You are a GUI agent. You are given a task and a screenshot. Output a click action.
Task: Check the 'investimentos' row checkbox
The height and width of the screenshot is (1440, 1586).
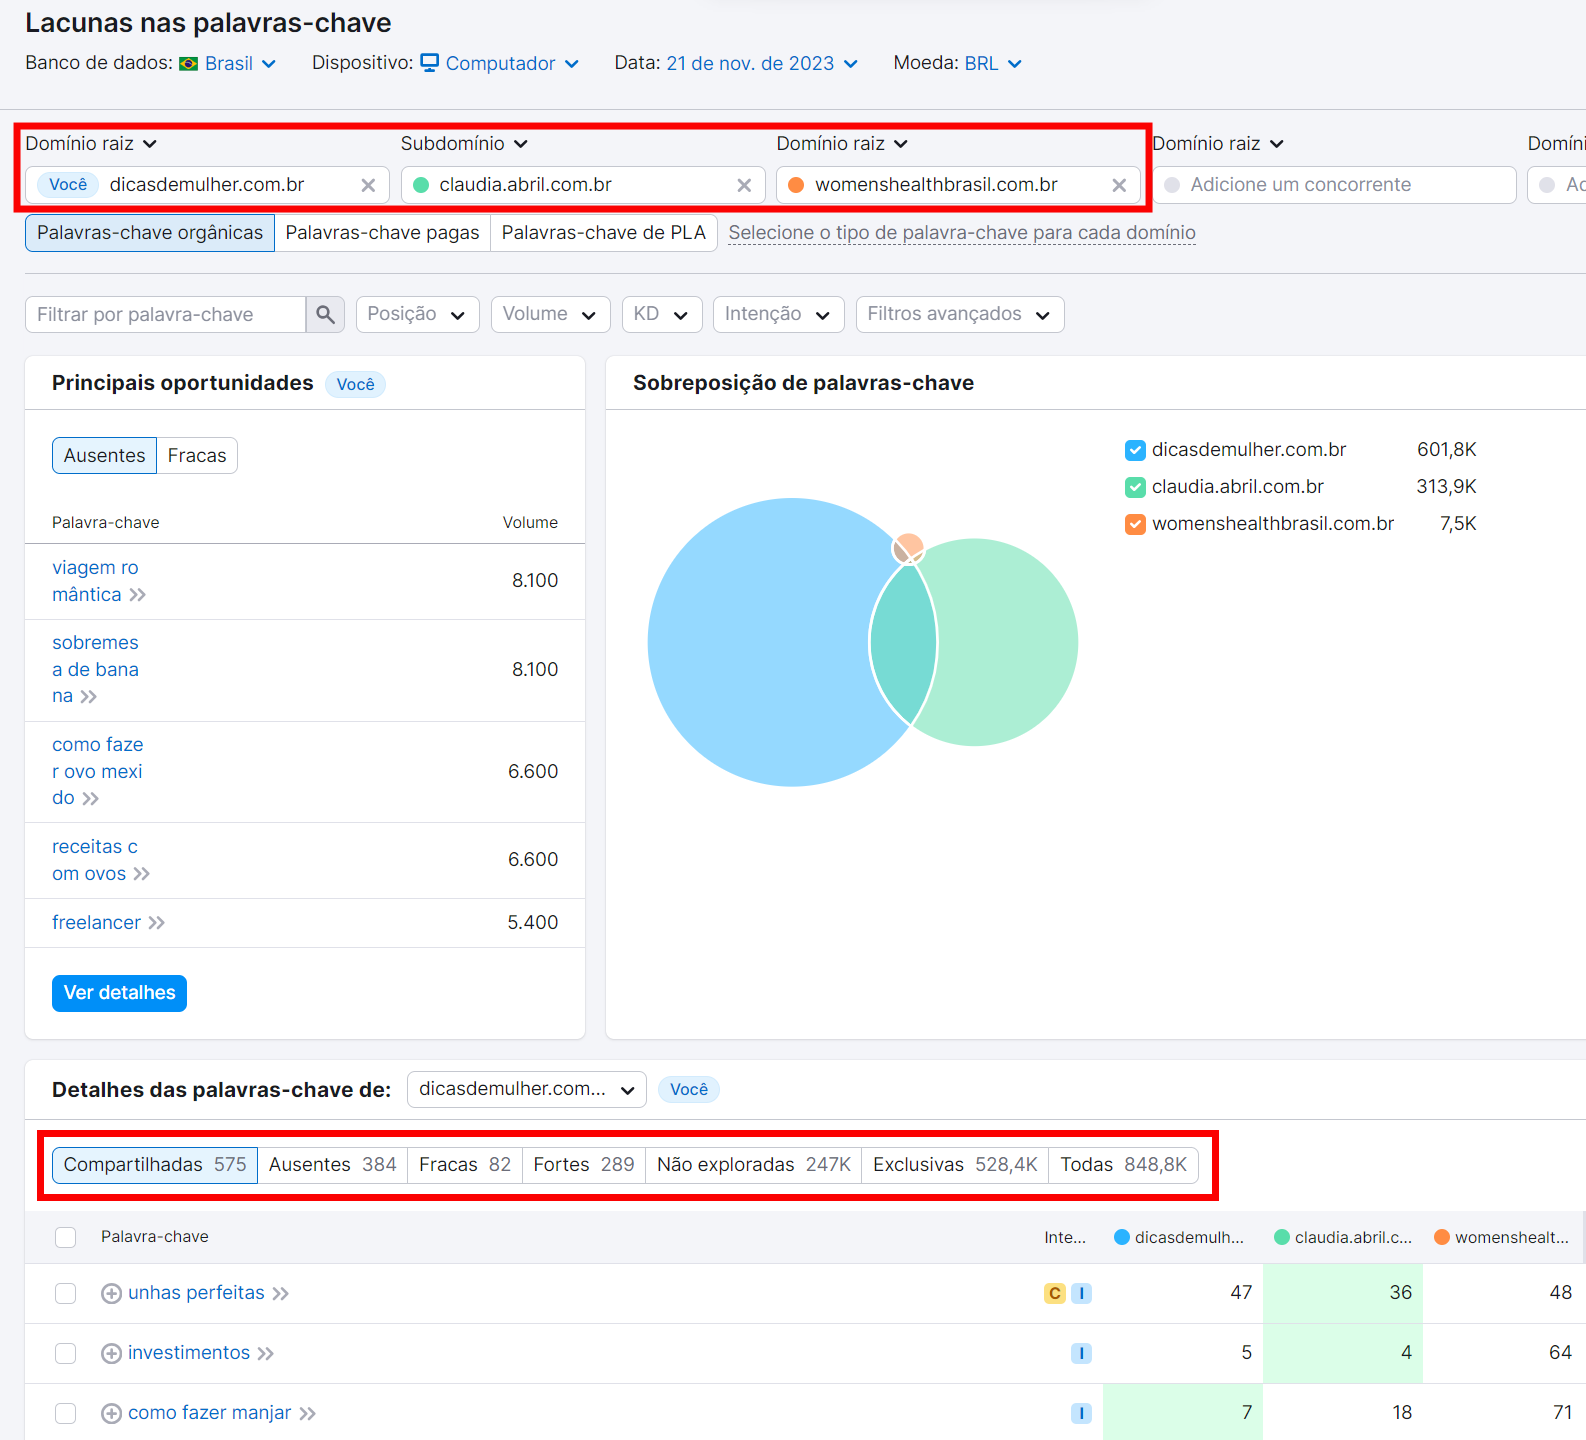(x=66, y=1353)
